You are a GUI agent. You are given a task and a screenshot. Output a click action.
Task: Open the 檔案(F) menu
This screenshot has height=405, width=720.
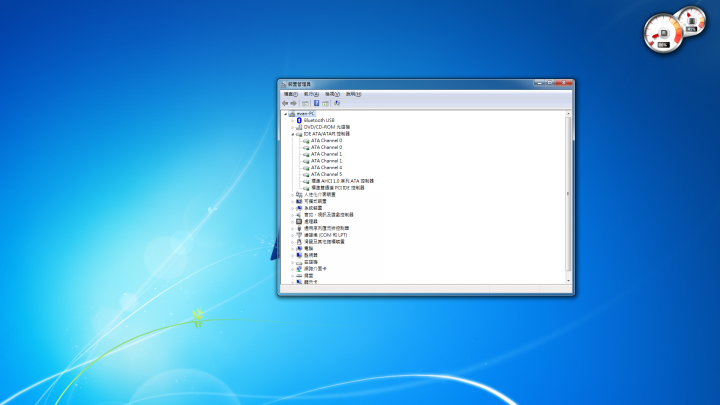tap(291, 94)
